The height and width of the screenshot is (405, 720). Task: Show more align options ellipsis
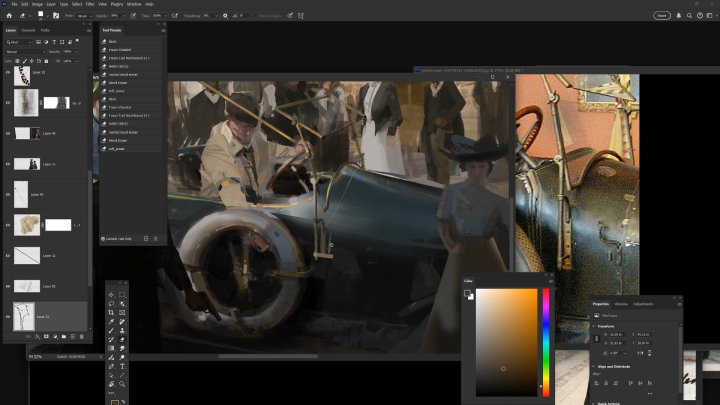(650, 393)
